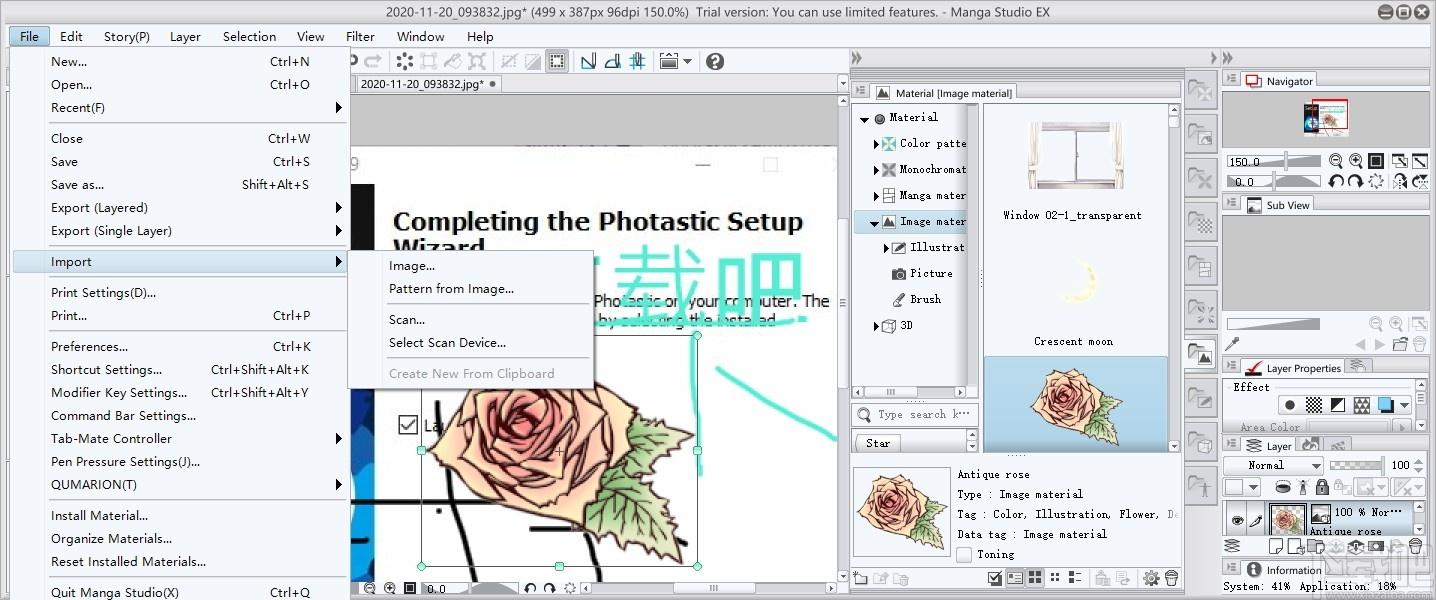1436x600 pixels.
Task: Click the Redo arrow icon
Action: pos(373,61)
